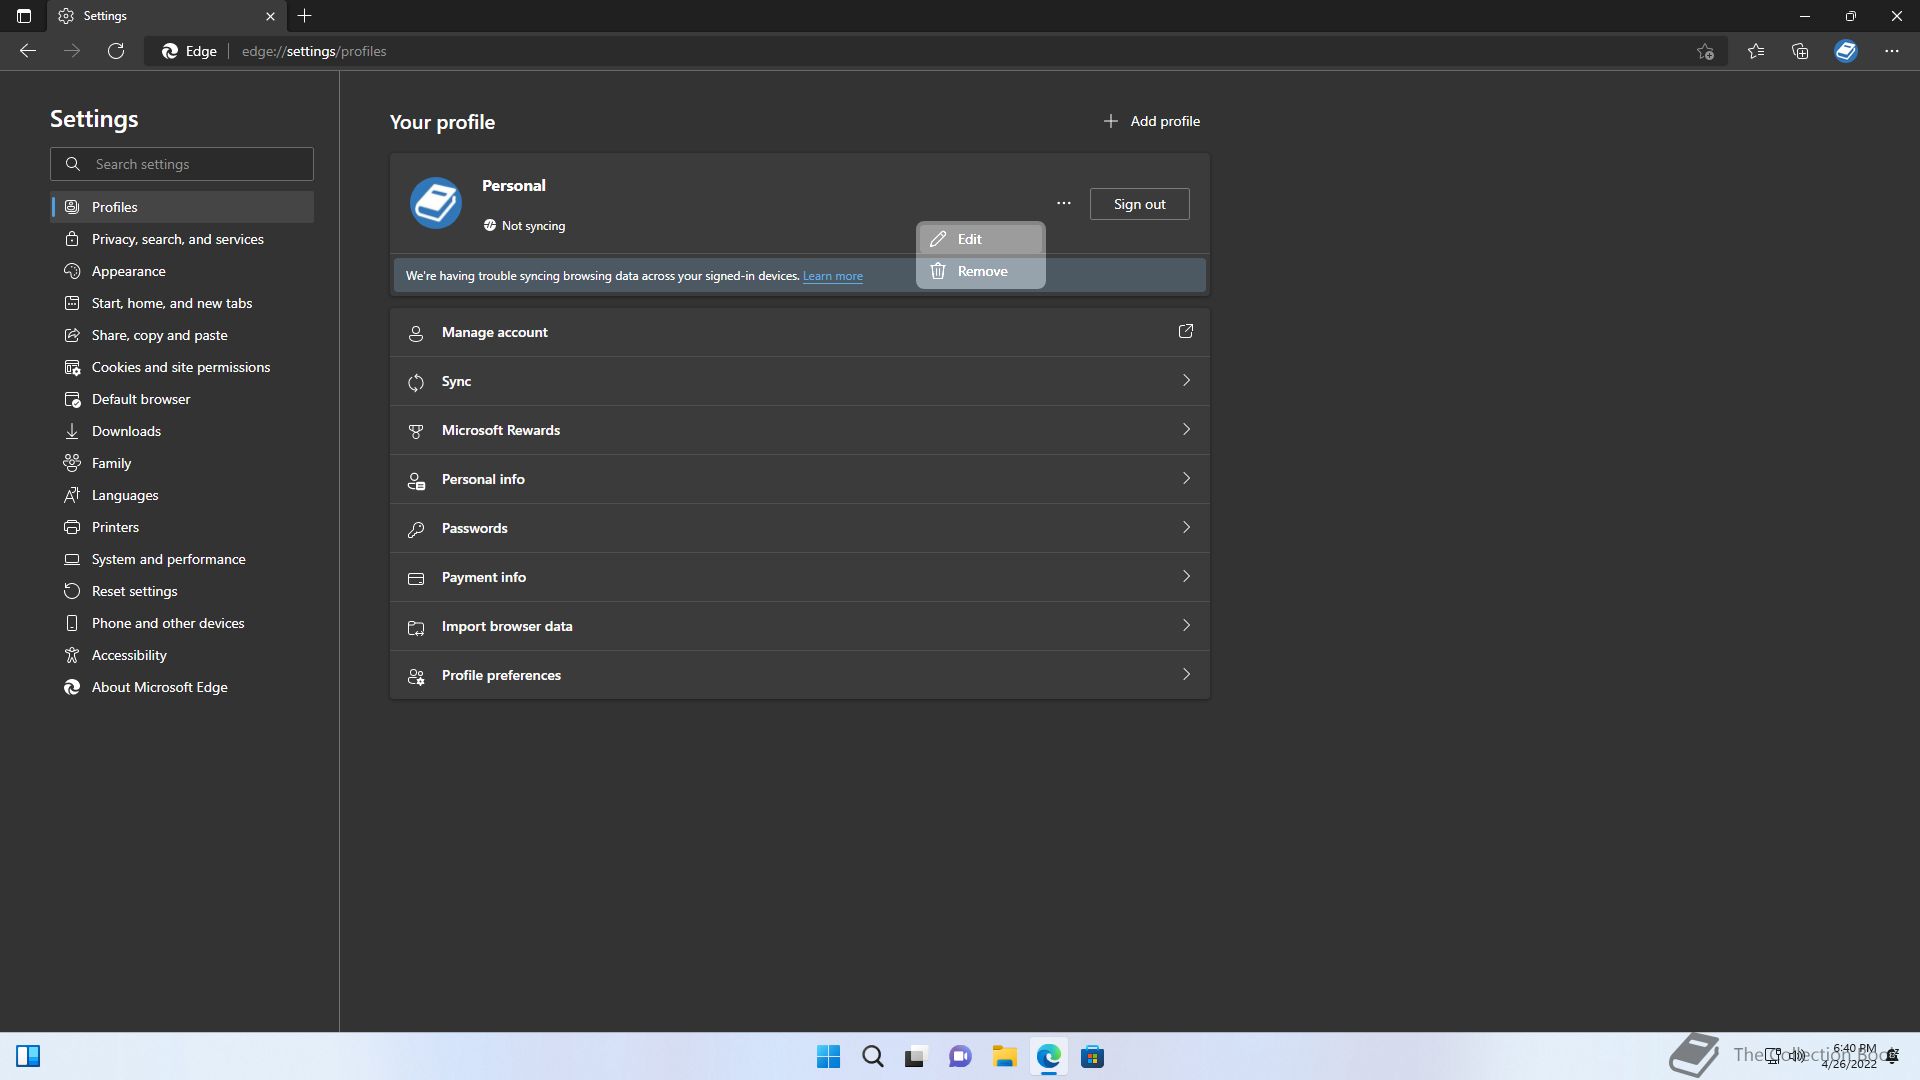Image resolution: width=1920 pixels, height=1080 pixels.
Task: Open About Microsoft Edge
Action: [x=182, y=687]
